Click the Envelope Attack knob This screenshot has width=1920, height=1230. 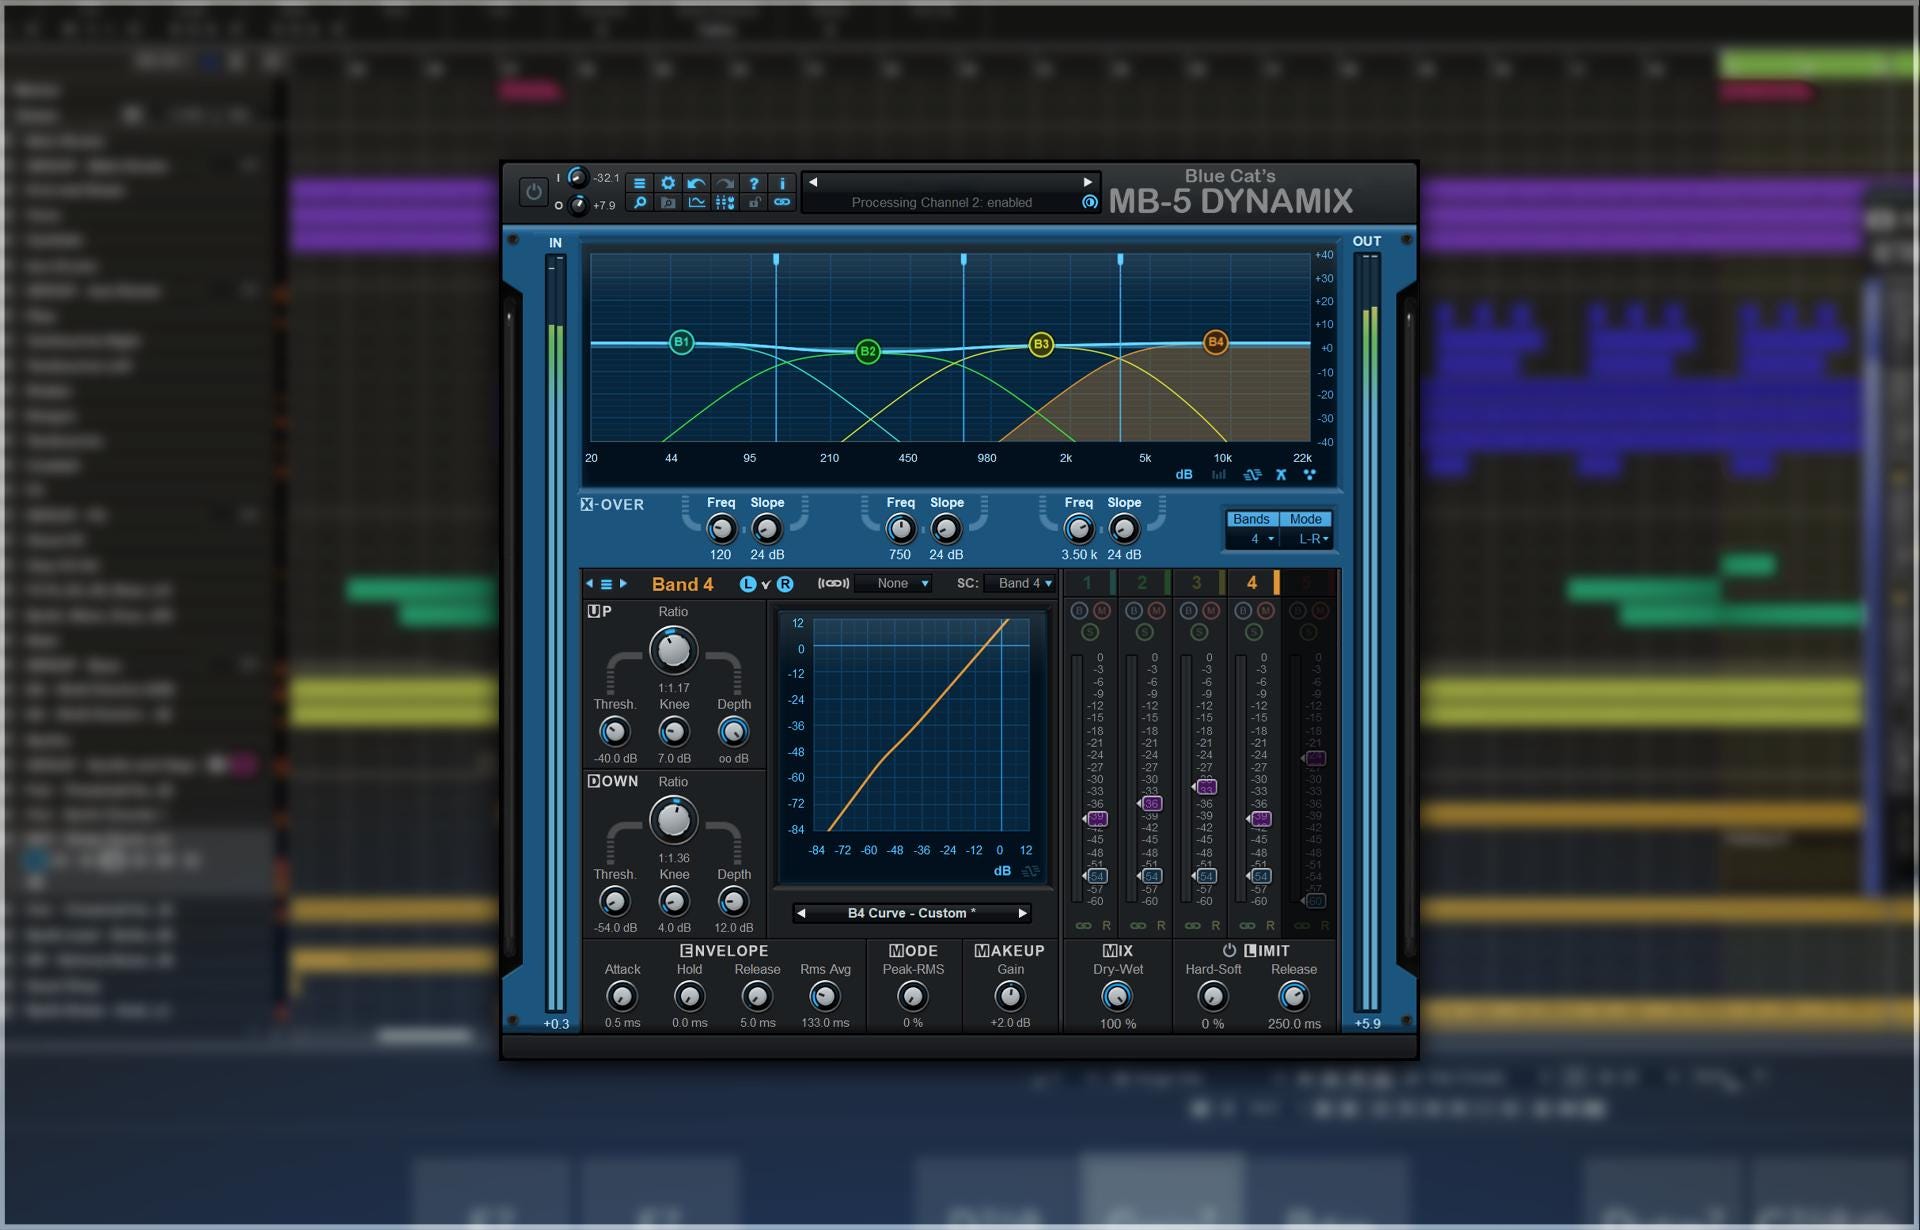coord(622,996)
